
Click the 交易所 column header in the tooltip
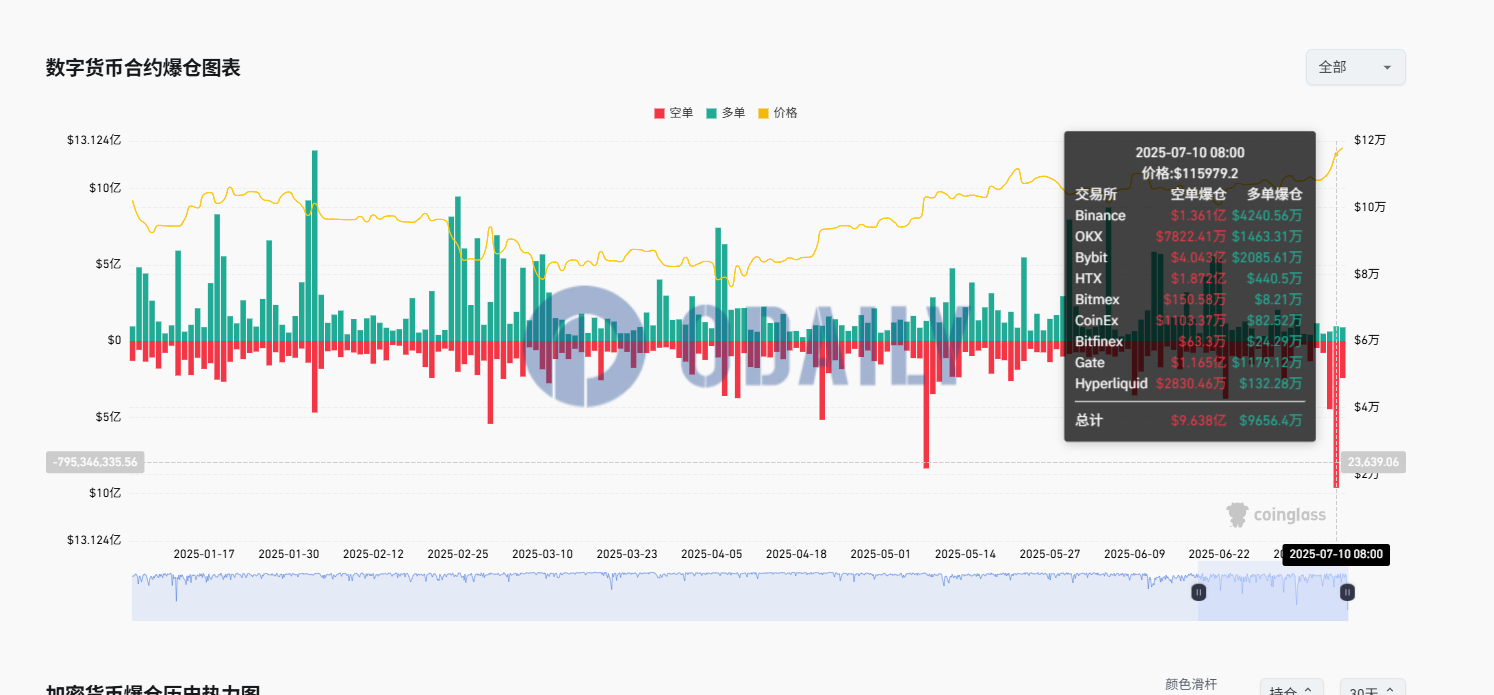coord(1096,194)
